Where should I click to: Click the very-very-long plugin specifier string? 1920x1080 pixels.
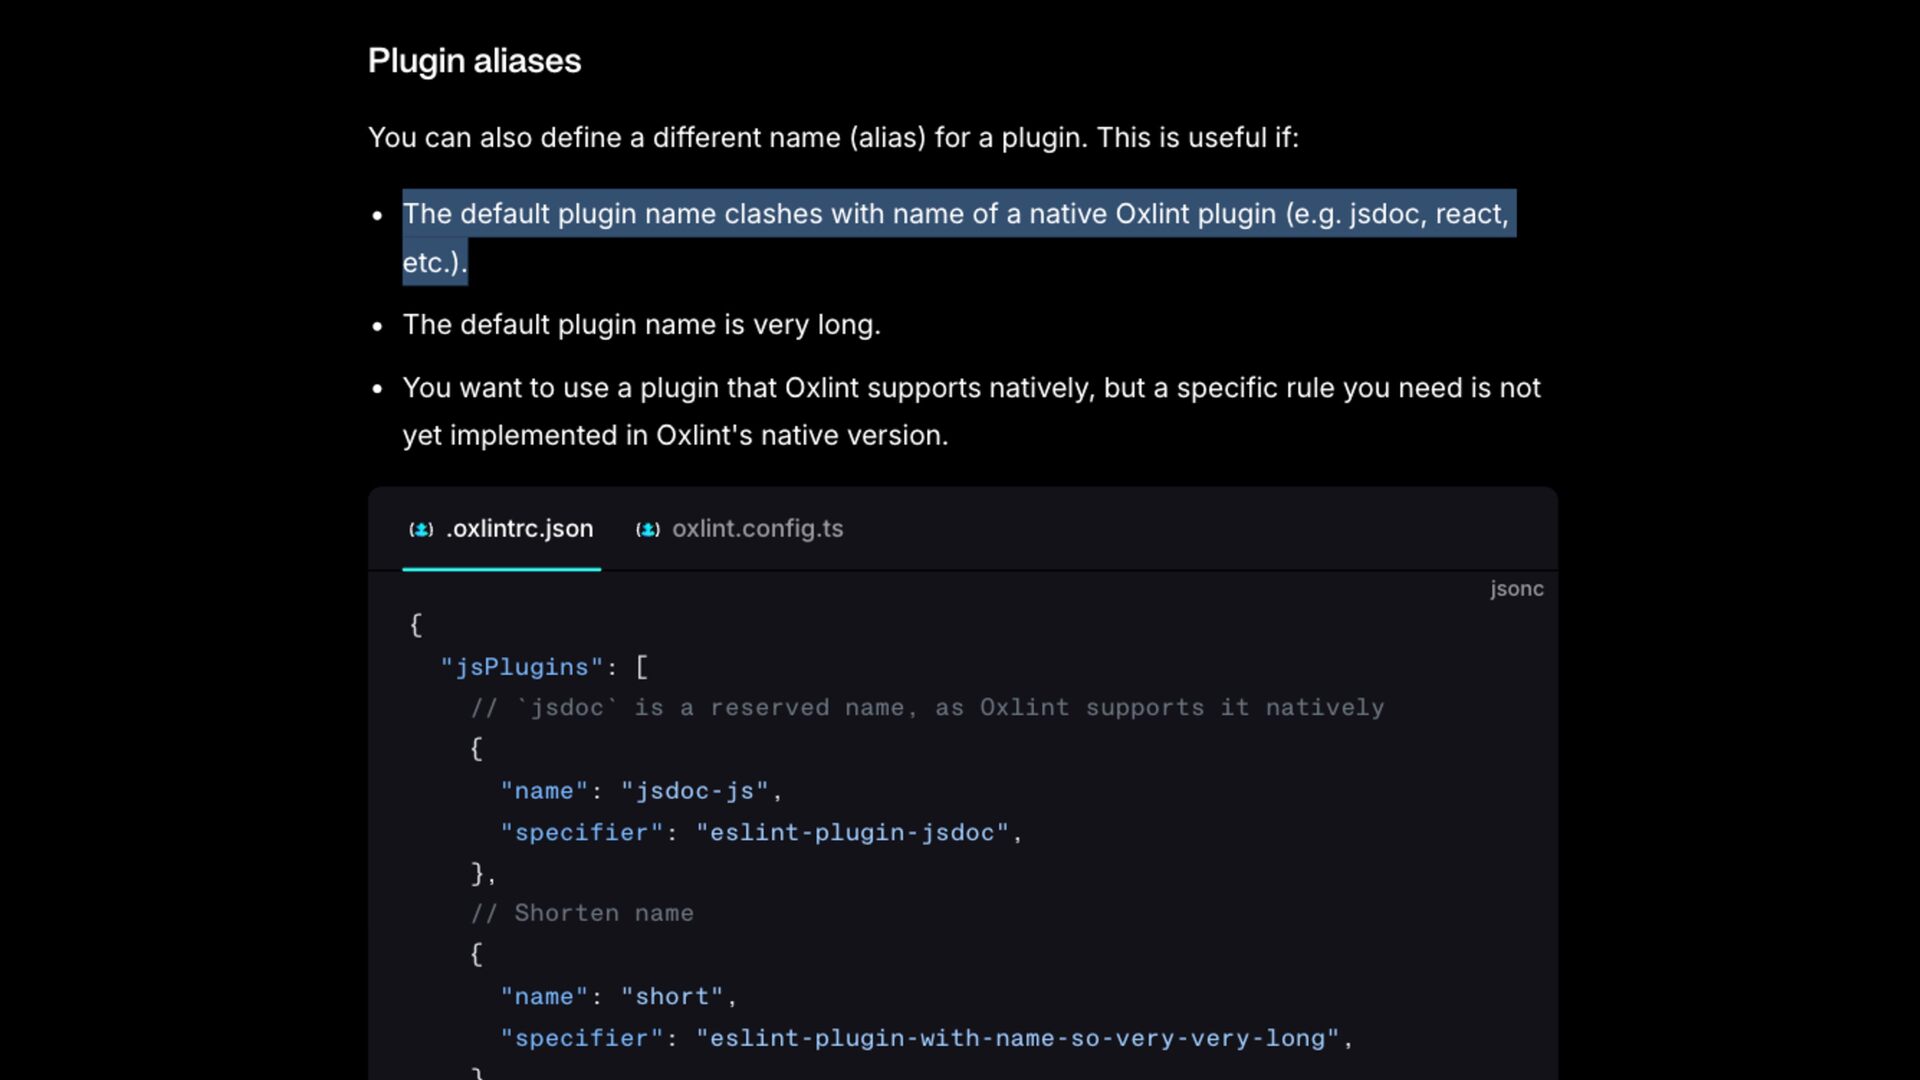point(1017,1039)
